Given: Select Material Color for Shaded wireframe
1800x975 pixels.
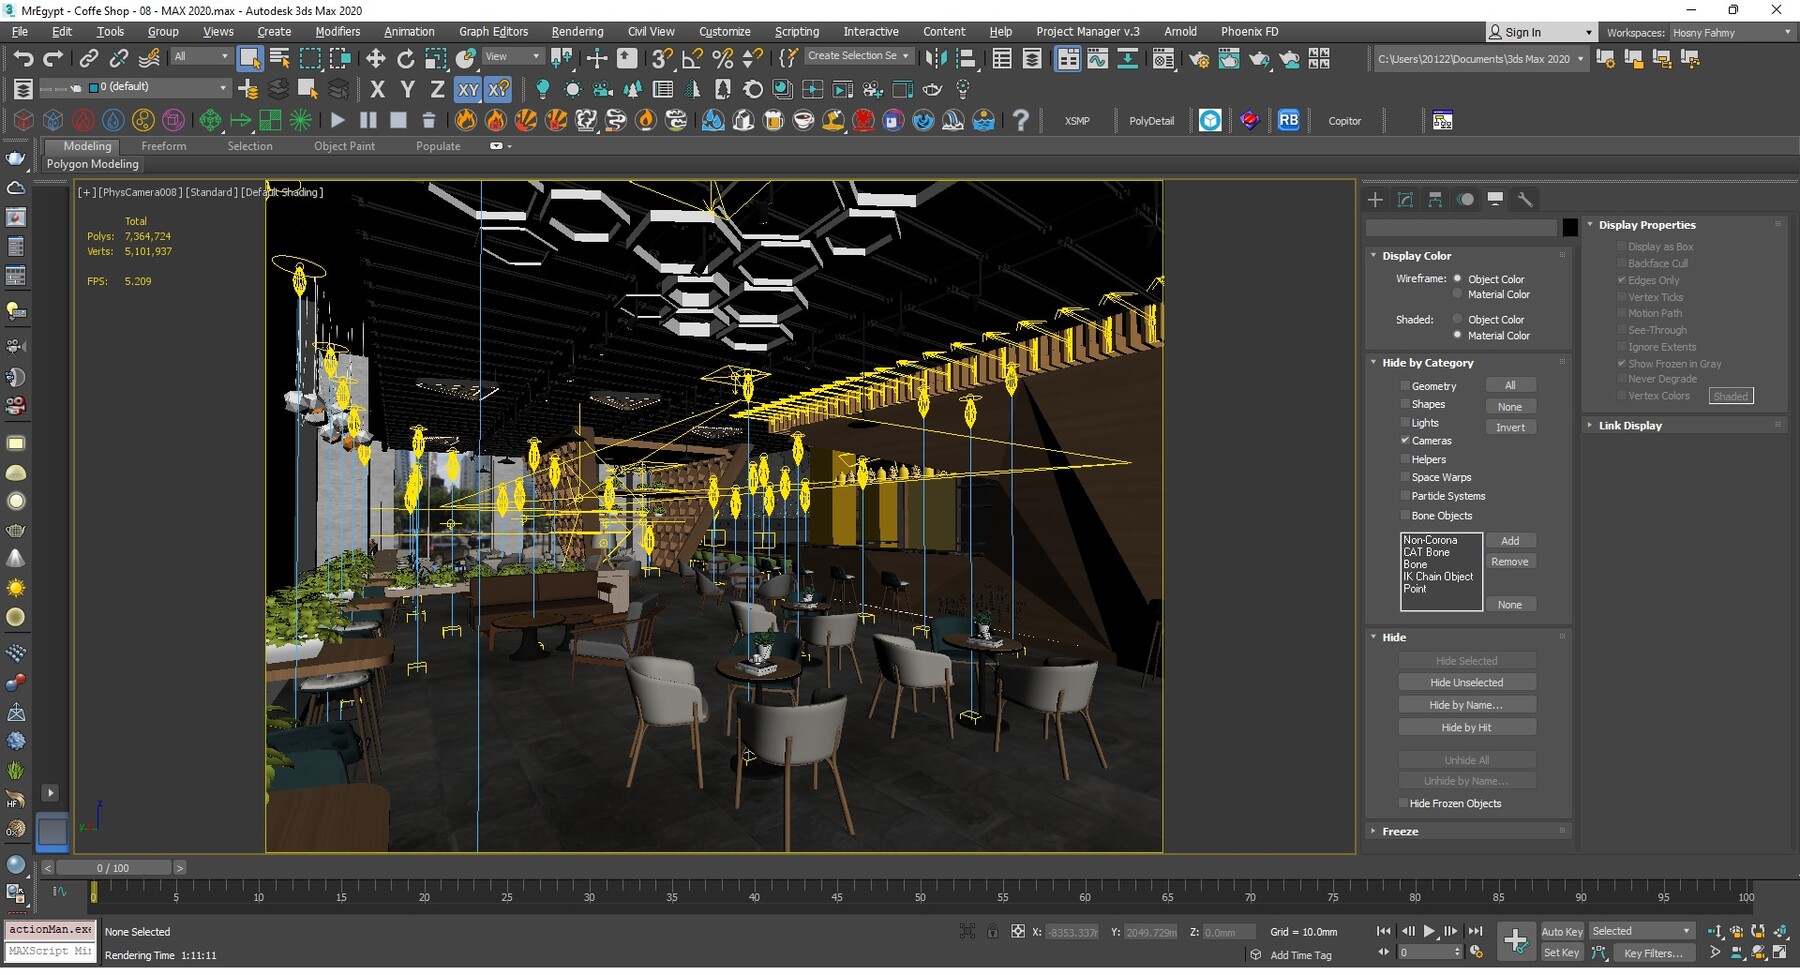Looking at the screenshot, I should [1457, 335].
